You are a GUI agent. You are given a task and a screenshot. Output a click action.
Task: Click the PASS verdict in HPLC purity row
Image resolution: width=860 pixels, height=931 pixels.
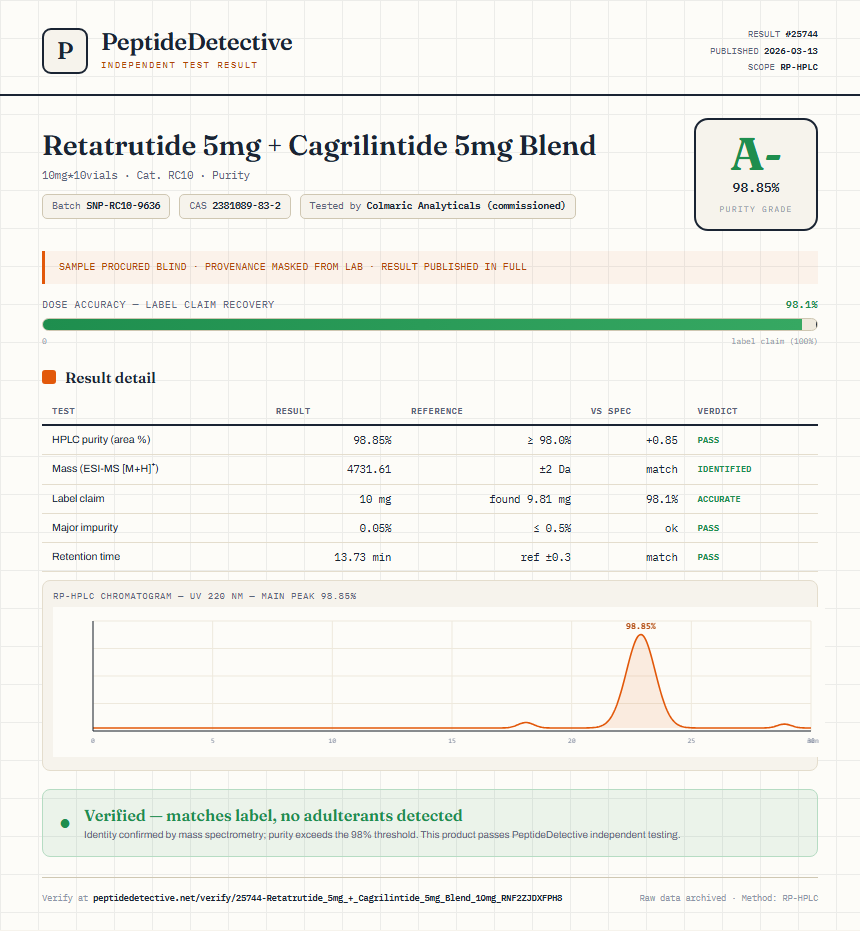(x=708, y=440)
